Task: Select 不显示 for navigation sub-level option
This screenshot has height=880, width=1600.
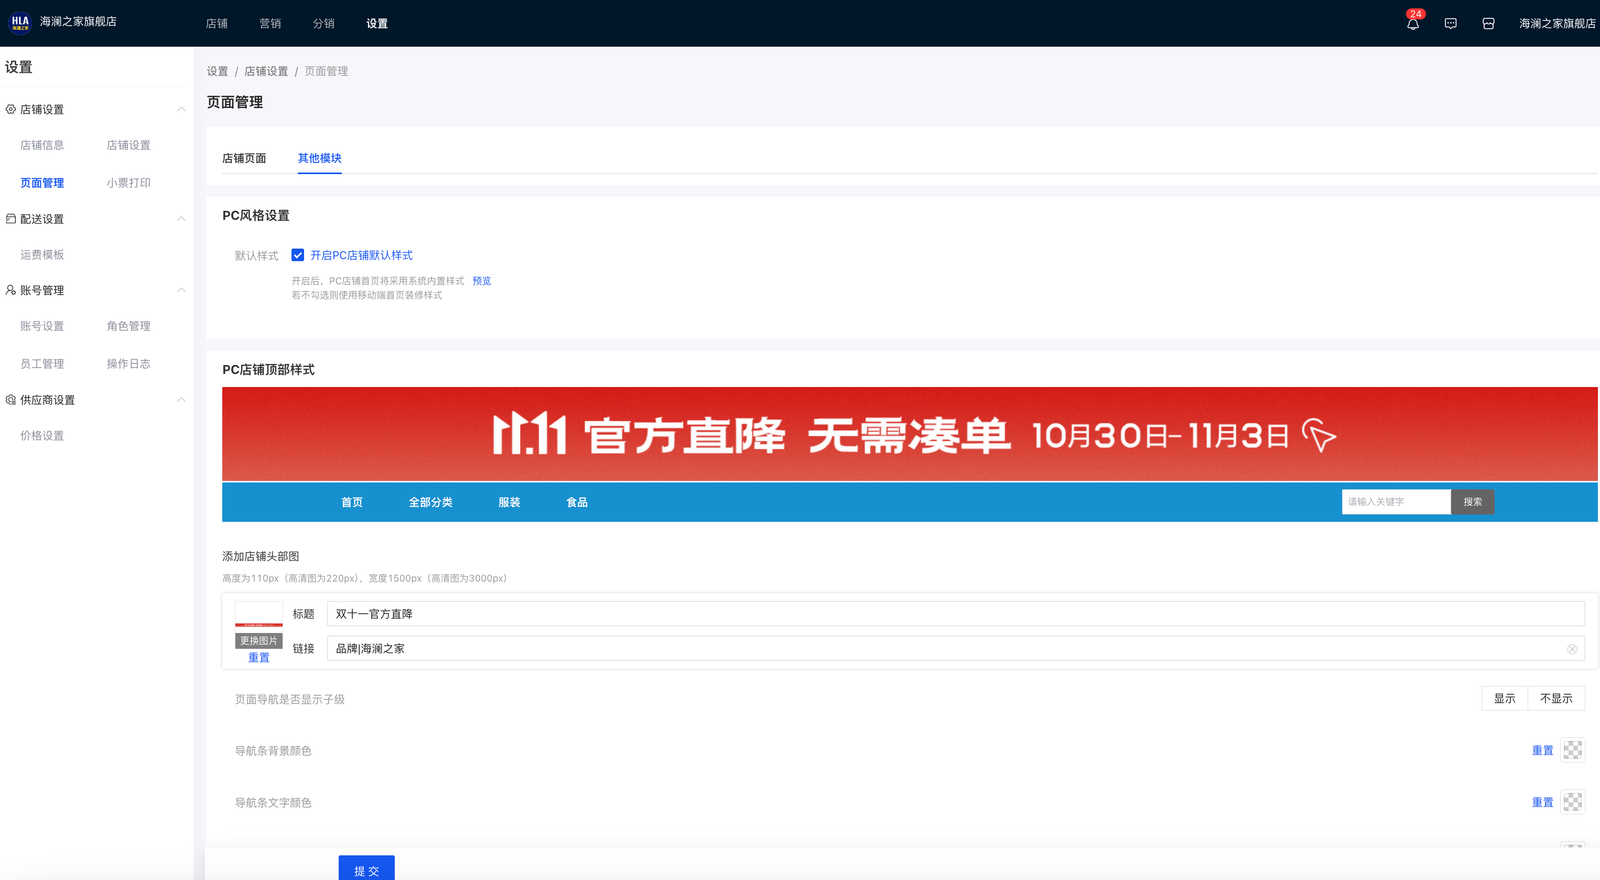Action: [1556, 699]
